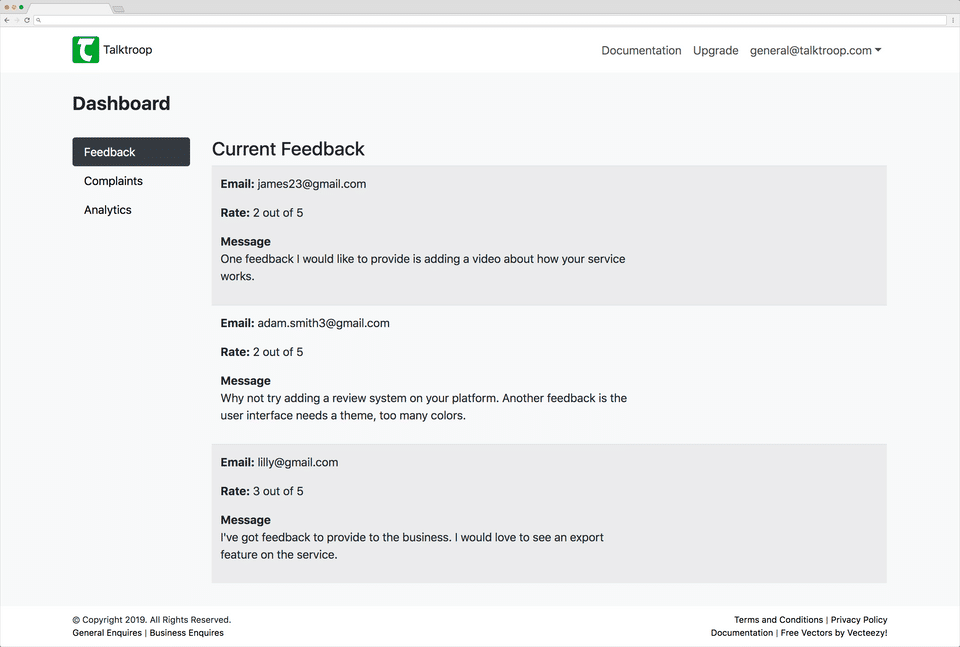Switch to the Complaints sidebar tab
This screenshot has height=647, width=960.
pyautogui.click(x=113, y=181)
